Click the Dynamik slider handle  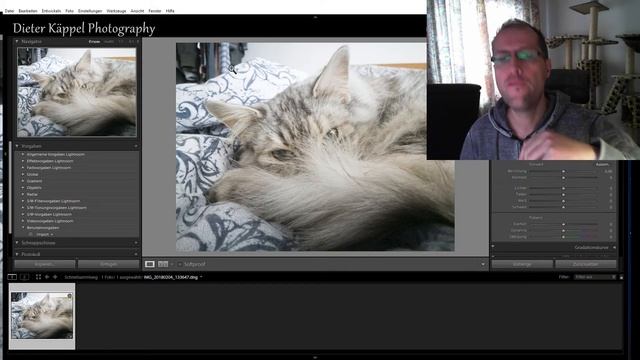564,231
